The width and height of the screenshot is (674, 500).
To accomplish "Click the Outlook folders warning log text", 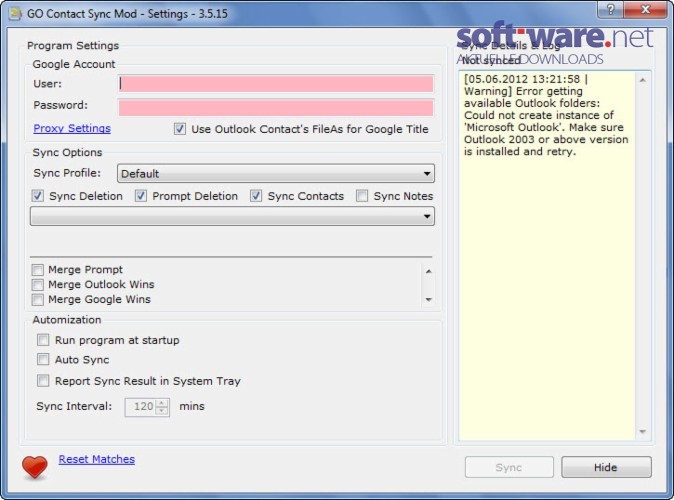I will click(x=546, y=115).
